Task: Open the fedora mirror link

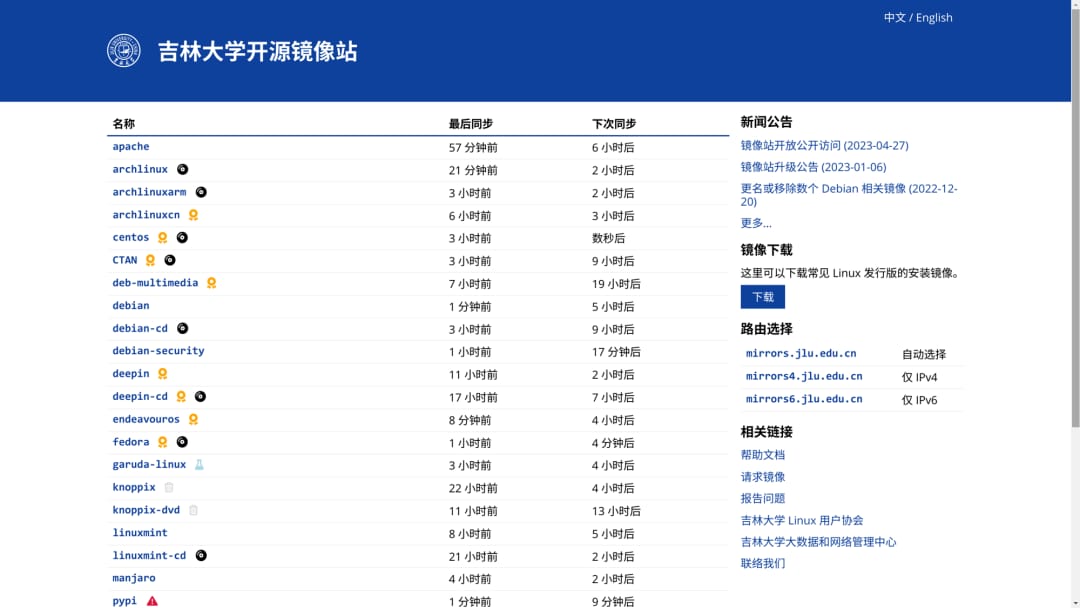Action: tap(131, 442)
